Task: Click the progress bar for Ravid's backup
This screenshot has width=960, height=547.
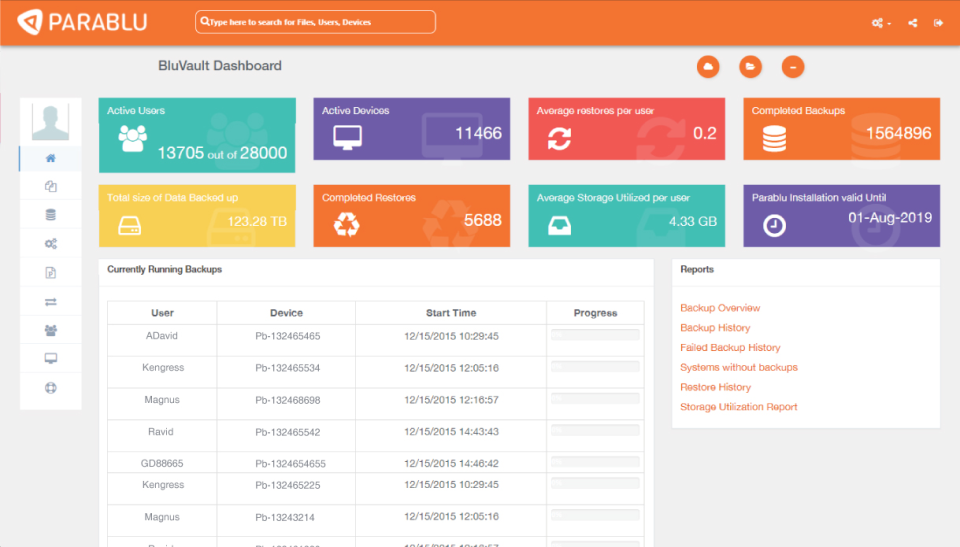Action: (595, 430)
